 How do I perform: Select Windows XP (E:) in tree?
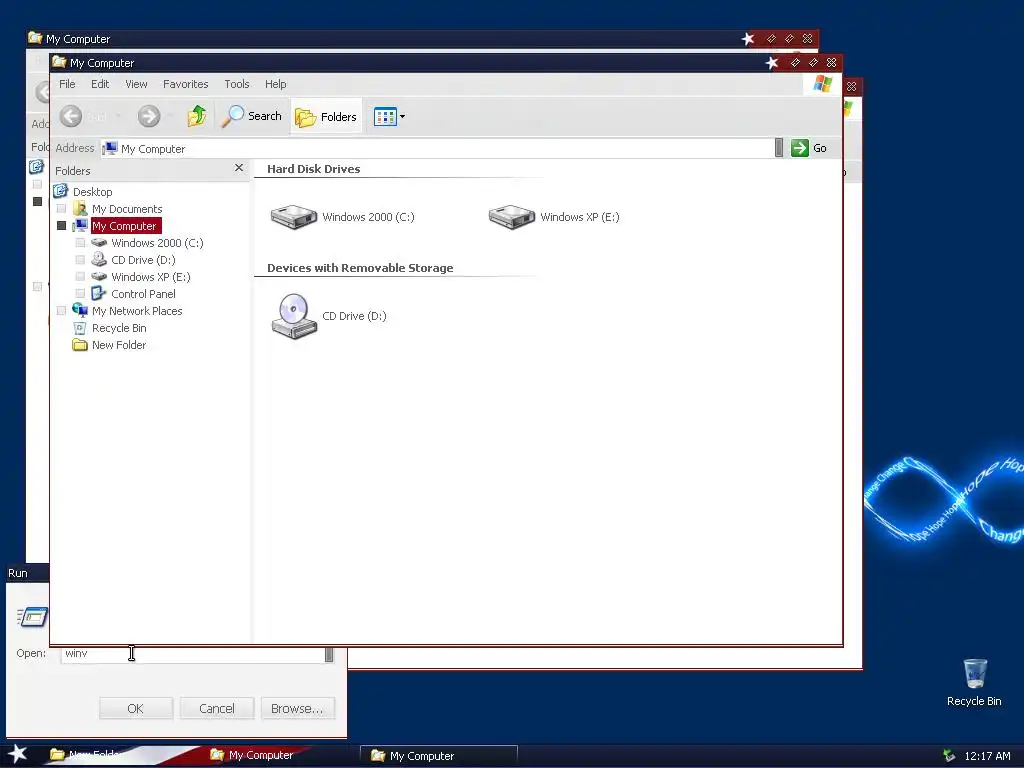pyautogui.click(x=151, y=276)
